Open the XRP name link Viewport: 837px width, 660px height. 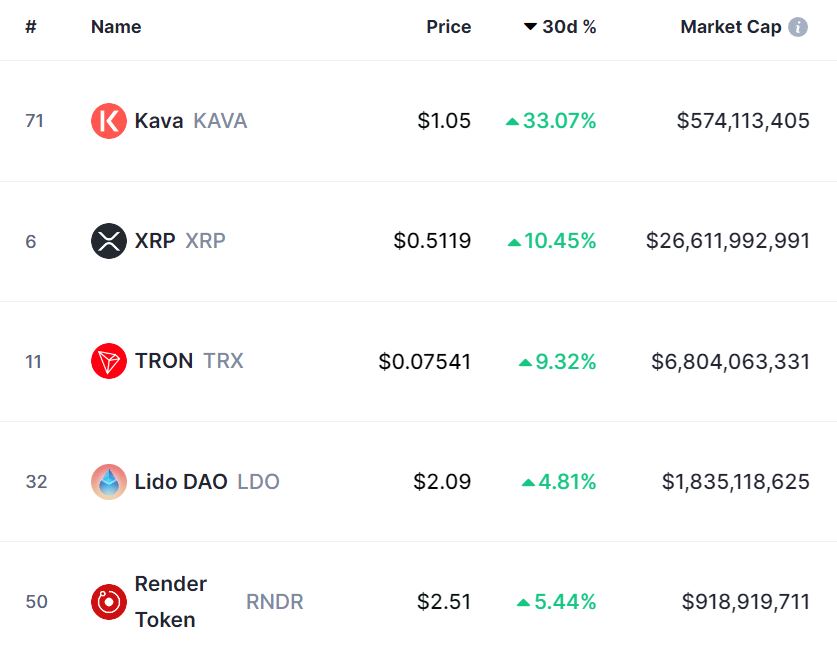coord(155,241)
